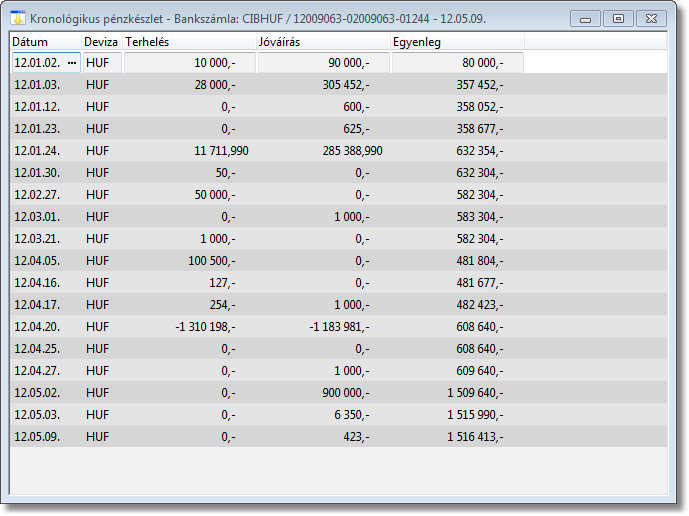Select the row dated 12.03.21.
This screenshot has width=689, height=516.
coord(338,238)
